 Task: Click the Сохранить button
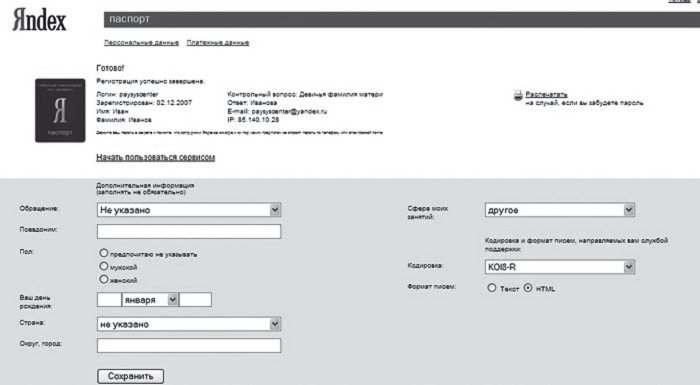pyautogui.click(x=130, y=376)
